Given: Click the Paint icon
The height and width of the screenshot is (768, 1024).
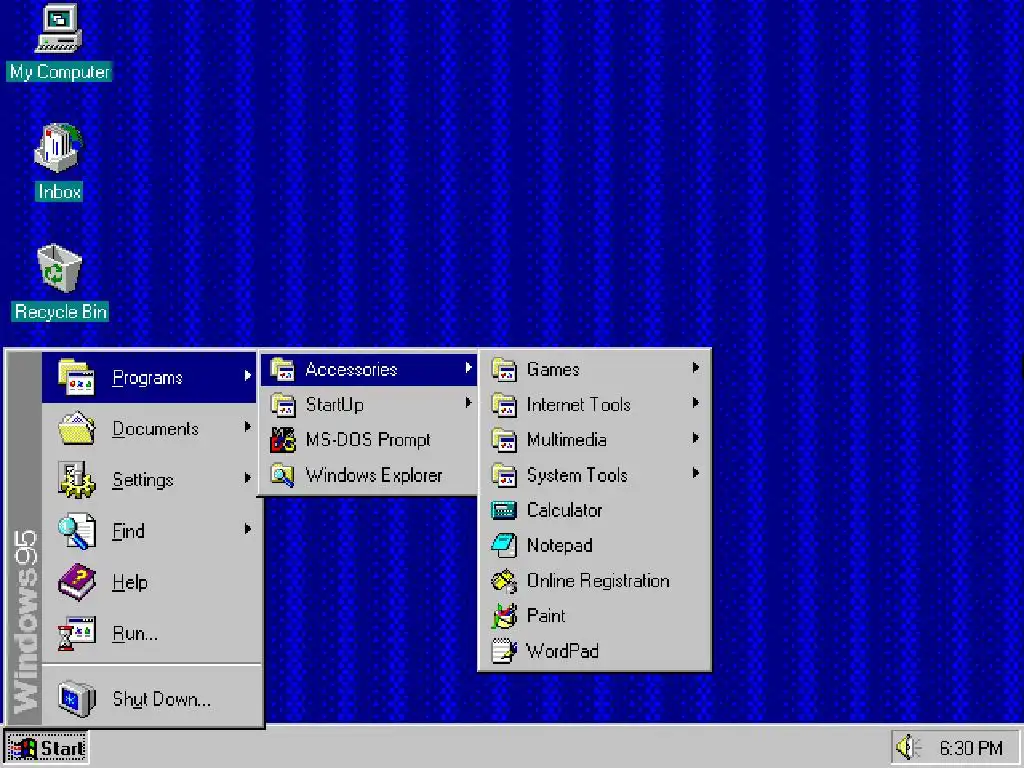Looking at the screenshot, I should tap(504, 616).
